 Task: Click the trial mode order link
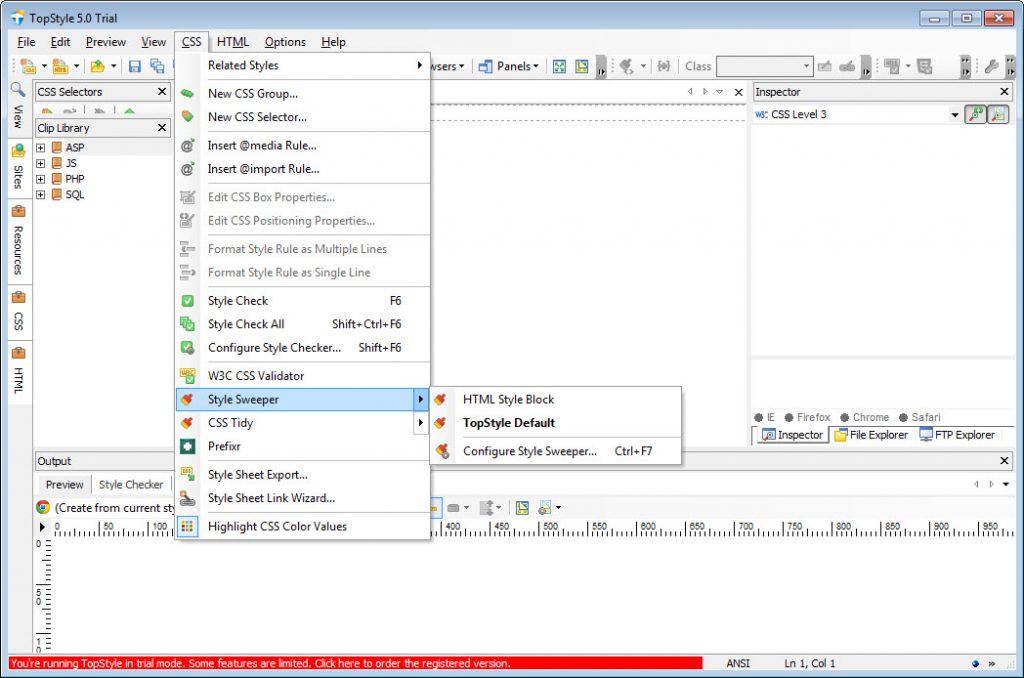(x=356, y=663)
